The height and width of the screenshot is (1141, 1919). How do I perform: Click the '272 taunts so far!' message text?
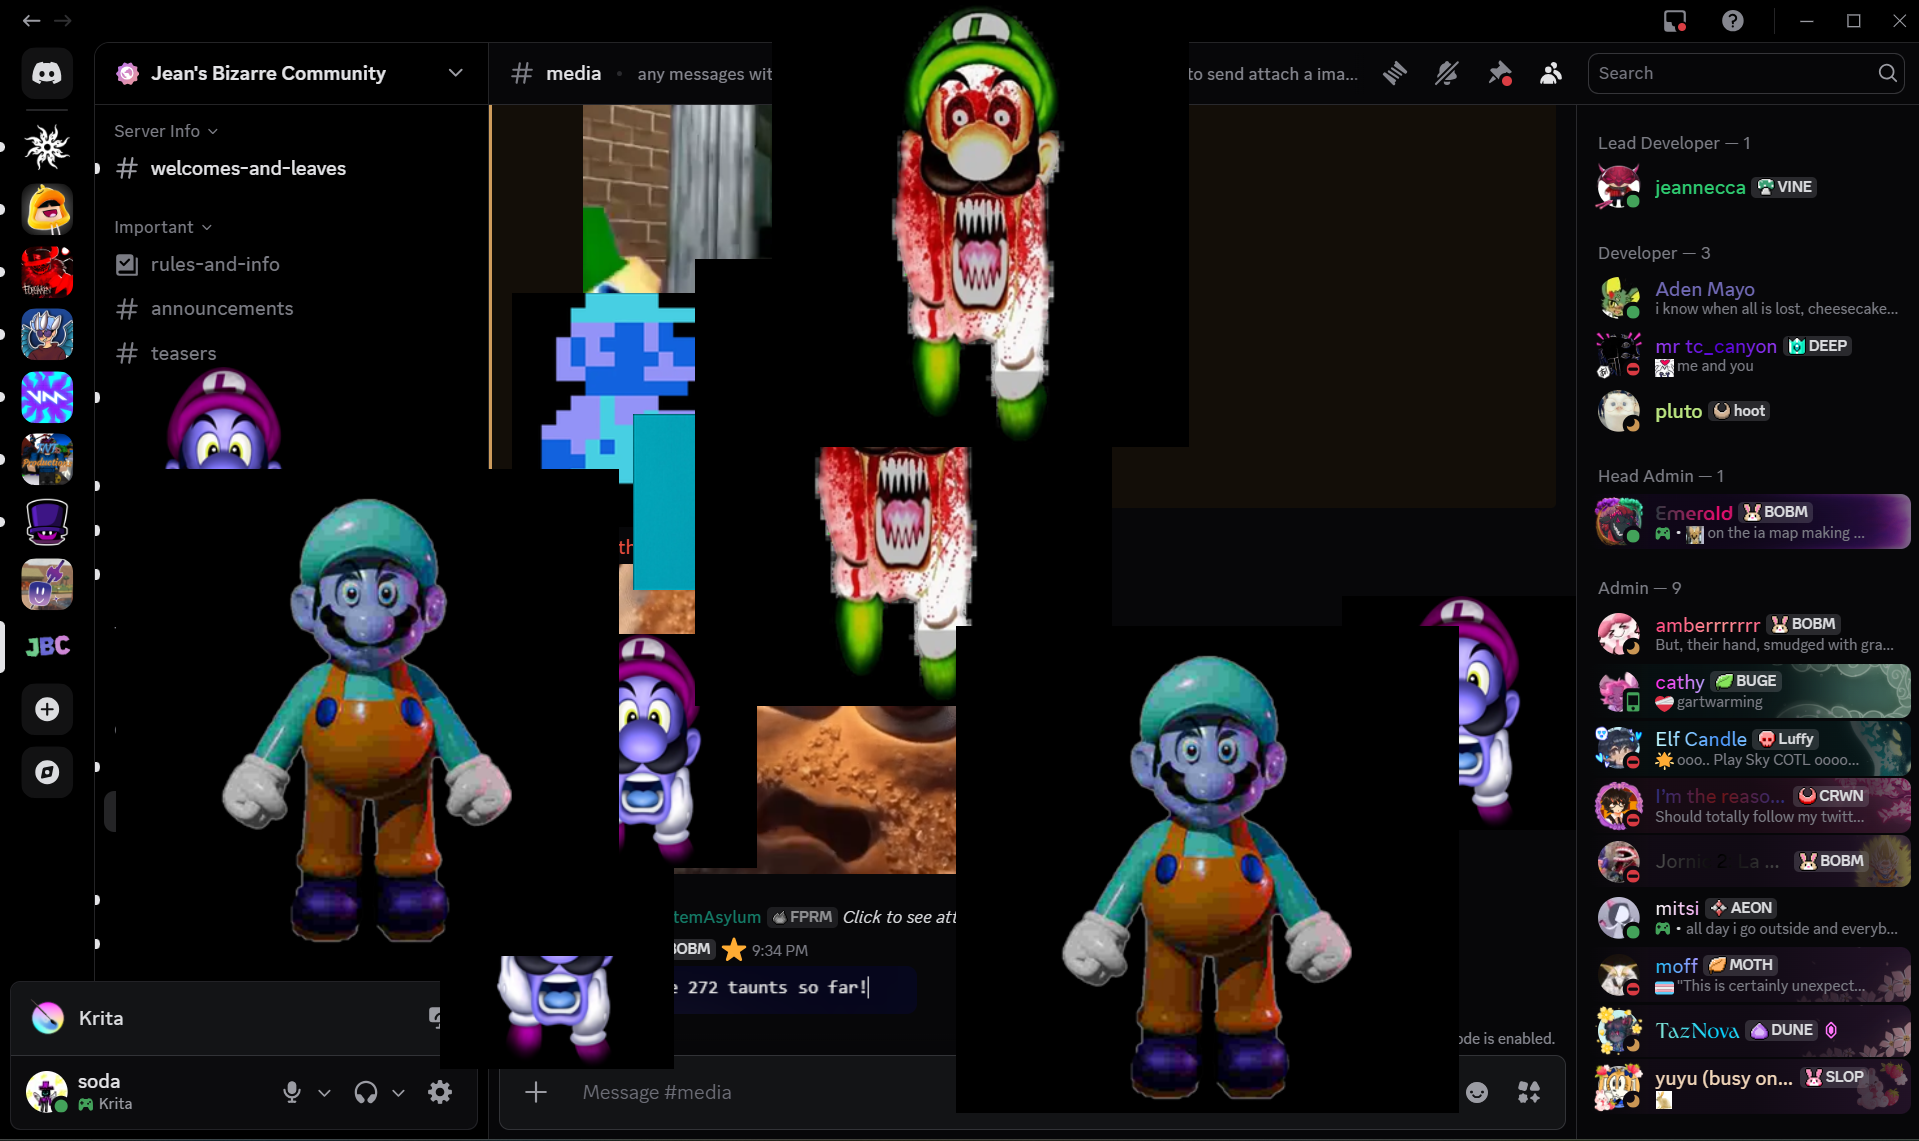[777, 987]
